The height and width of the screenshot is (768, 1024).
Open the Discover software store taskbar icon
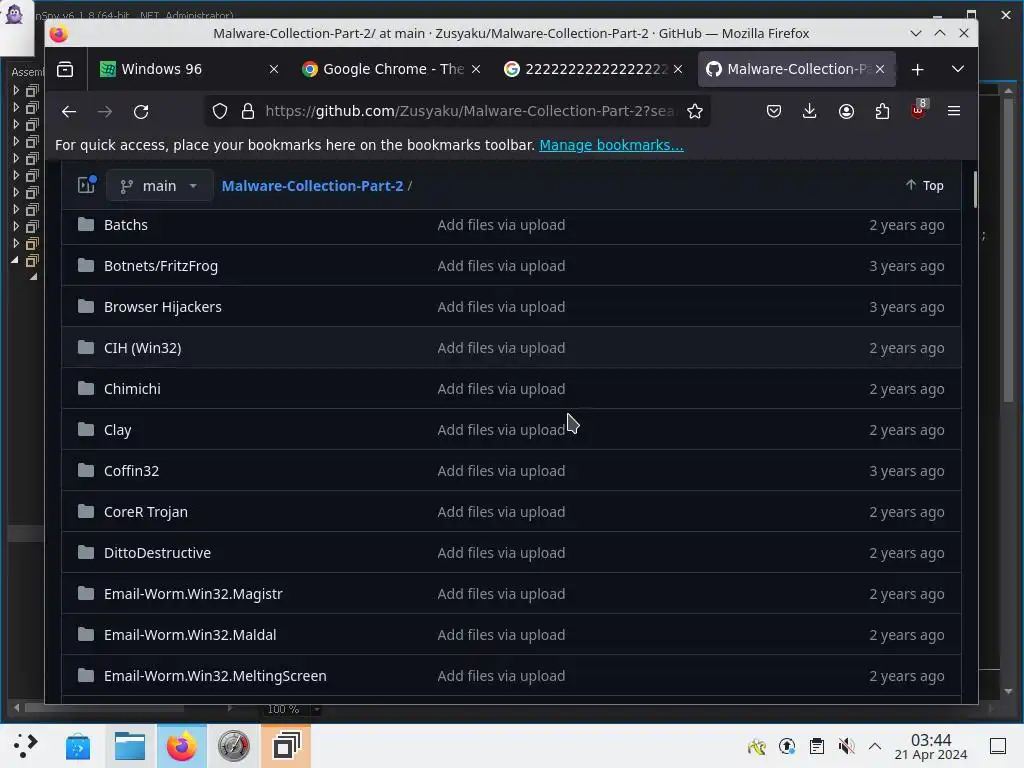coord(78,746)
